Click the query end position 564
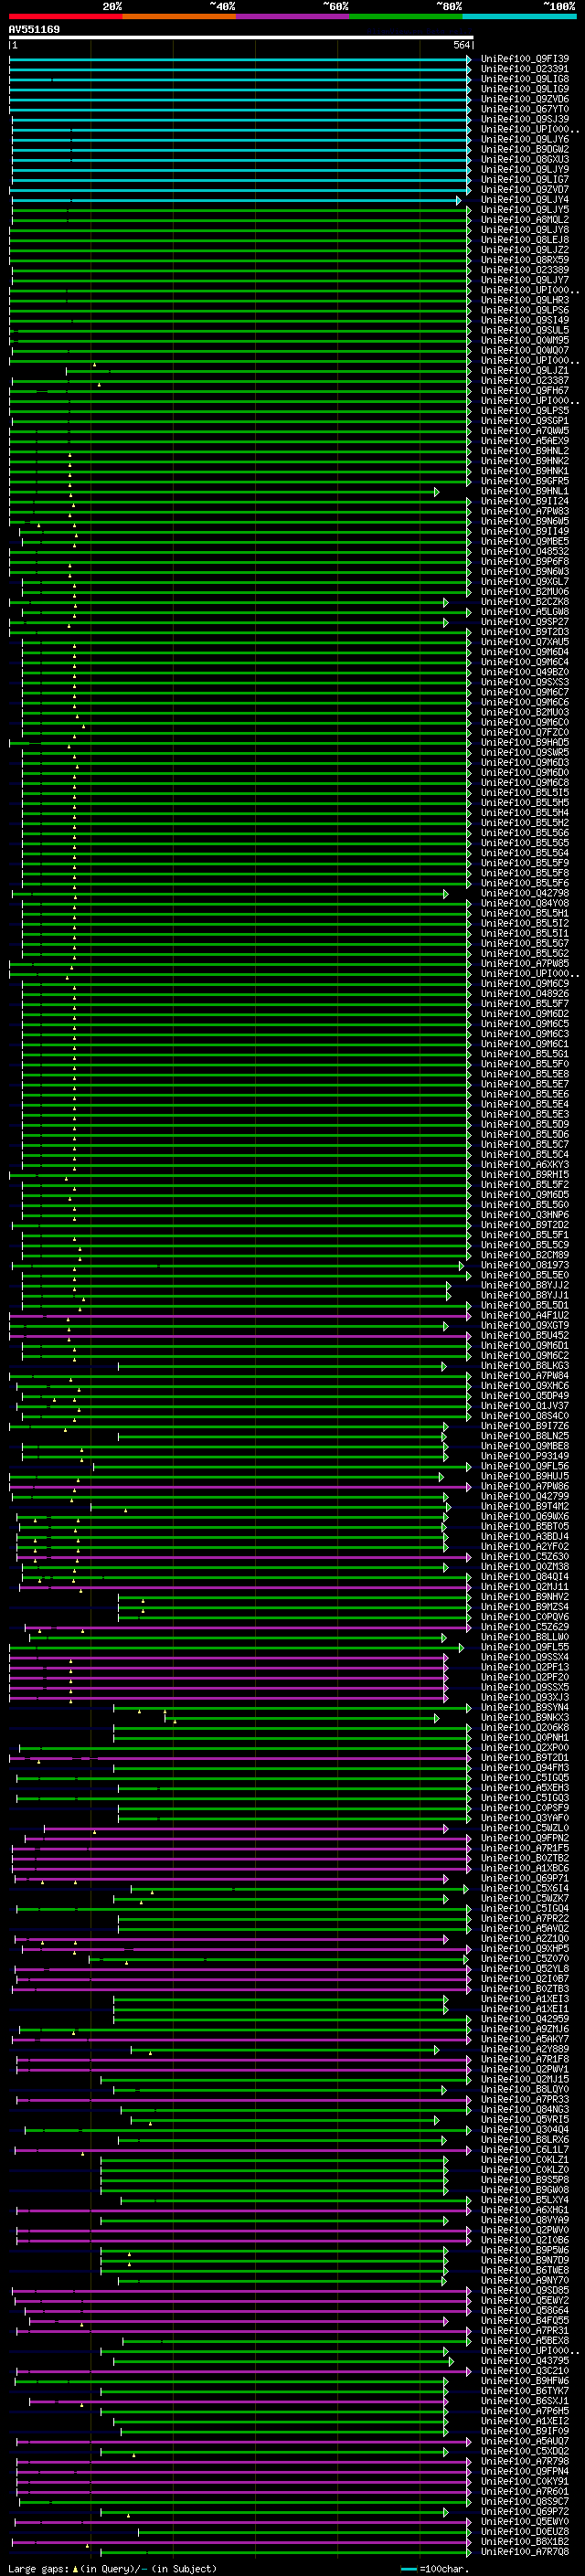The image size is (585, 2576). [461, 45]
